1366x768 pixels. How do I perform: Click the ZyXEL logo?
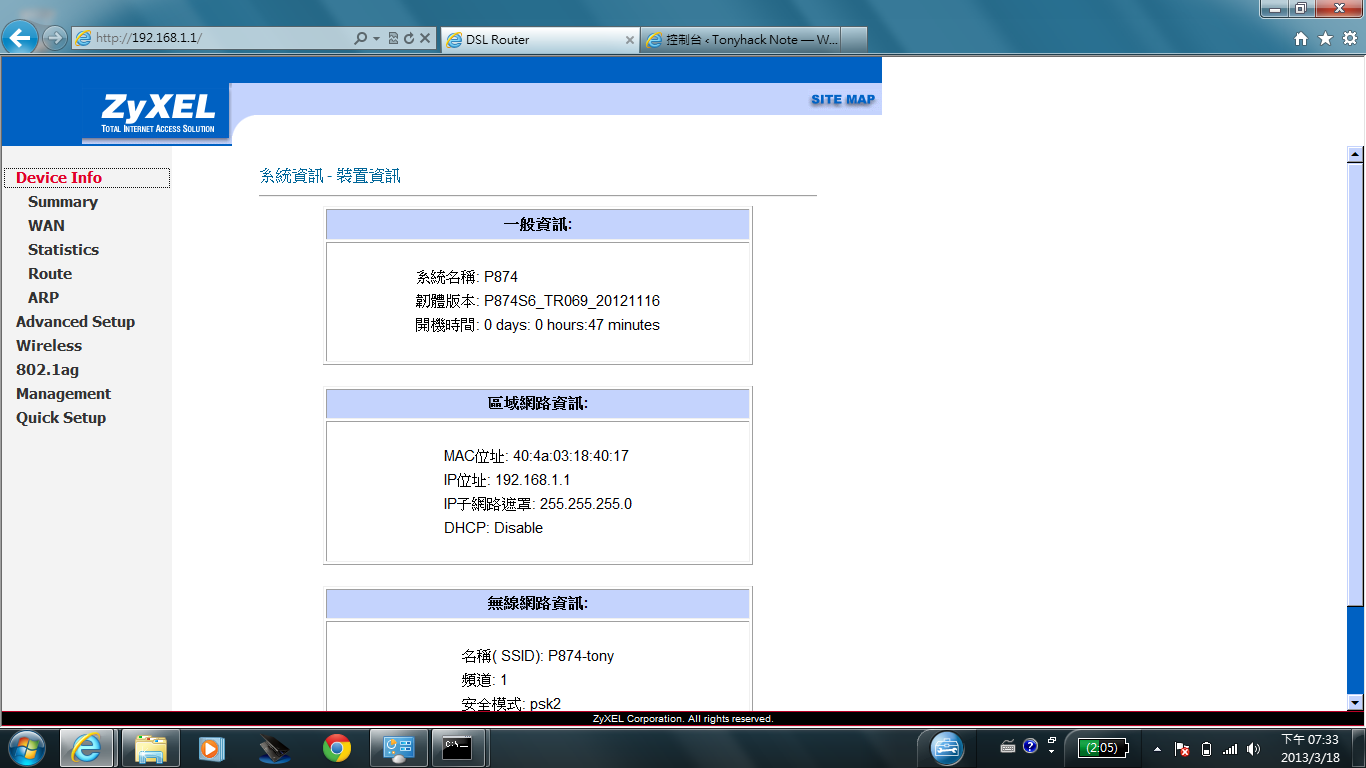tap(158, 113)
